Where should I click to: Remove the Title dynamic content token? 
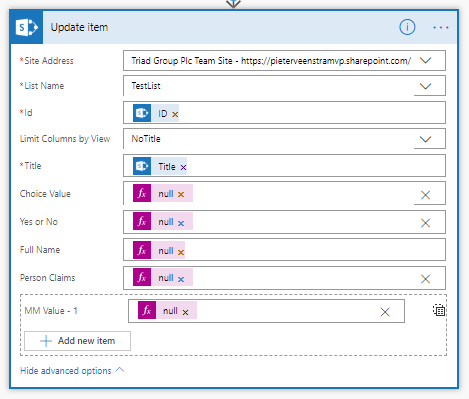pyautogui.click(x=183, y=167)
